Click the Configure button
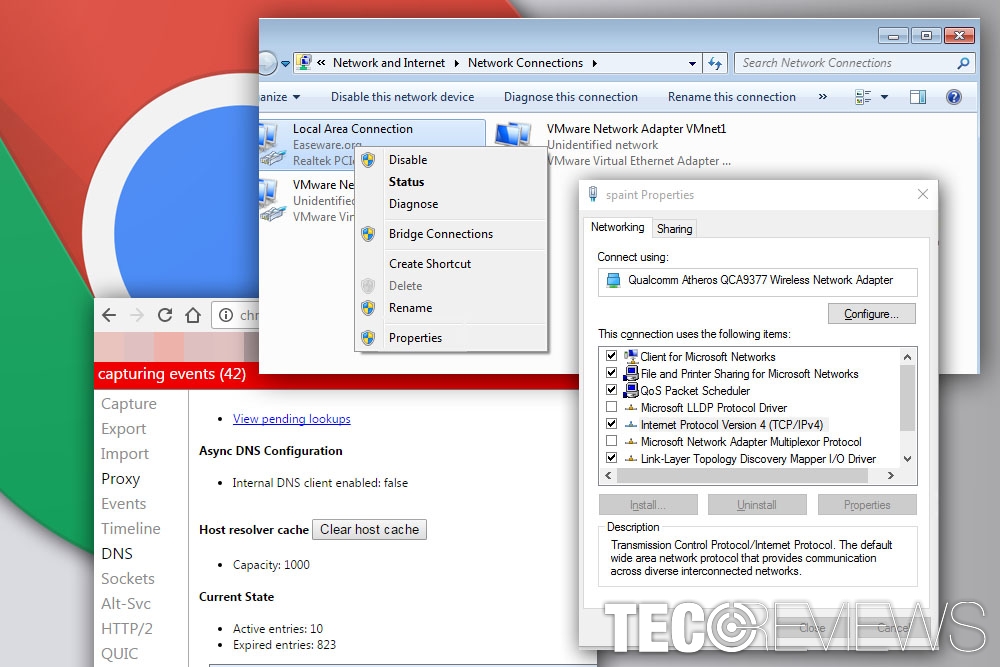Screen dimensions: 1000x667 871,314
